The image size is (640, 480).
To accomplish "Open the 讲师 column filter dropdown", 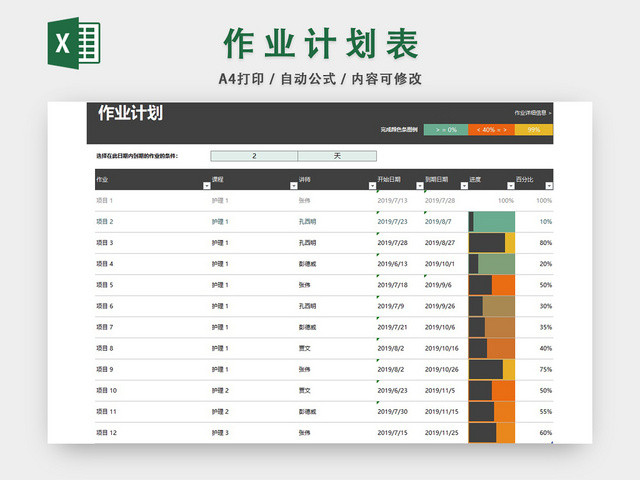I will click(372, 186).
